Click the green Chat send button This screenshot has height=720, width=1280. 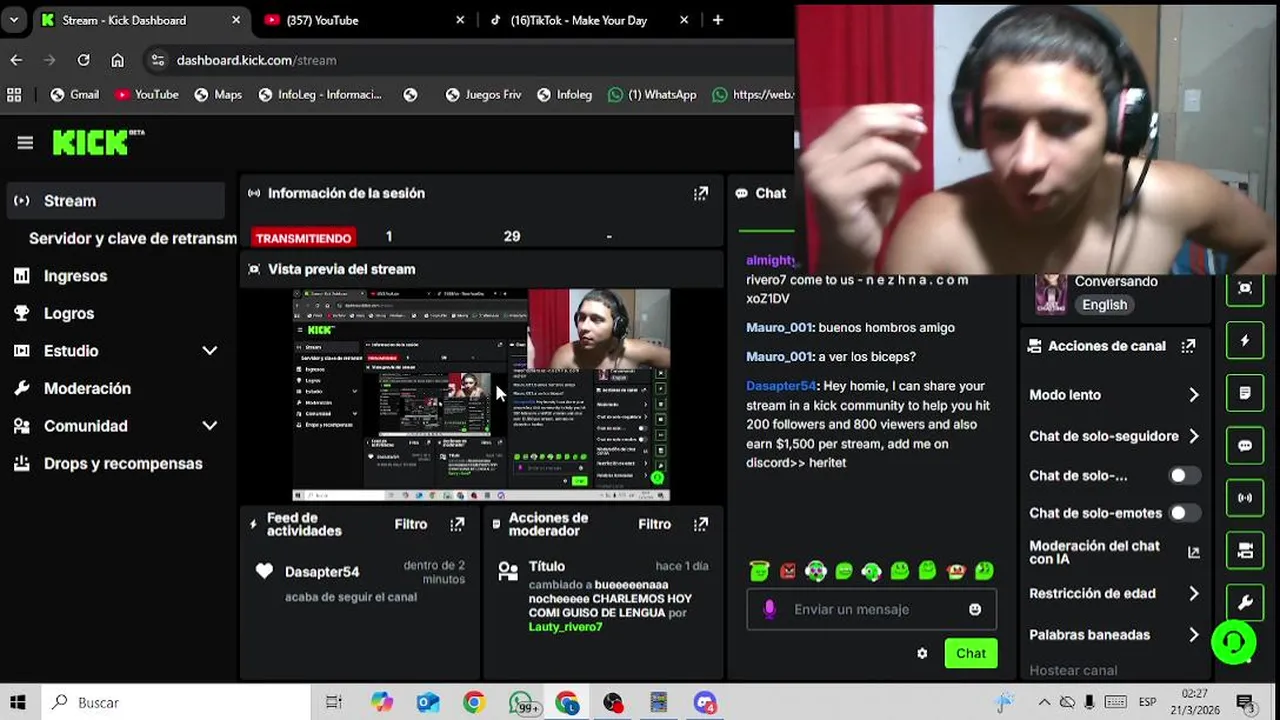(x=971, y=653)
